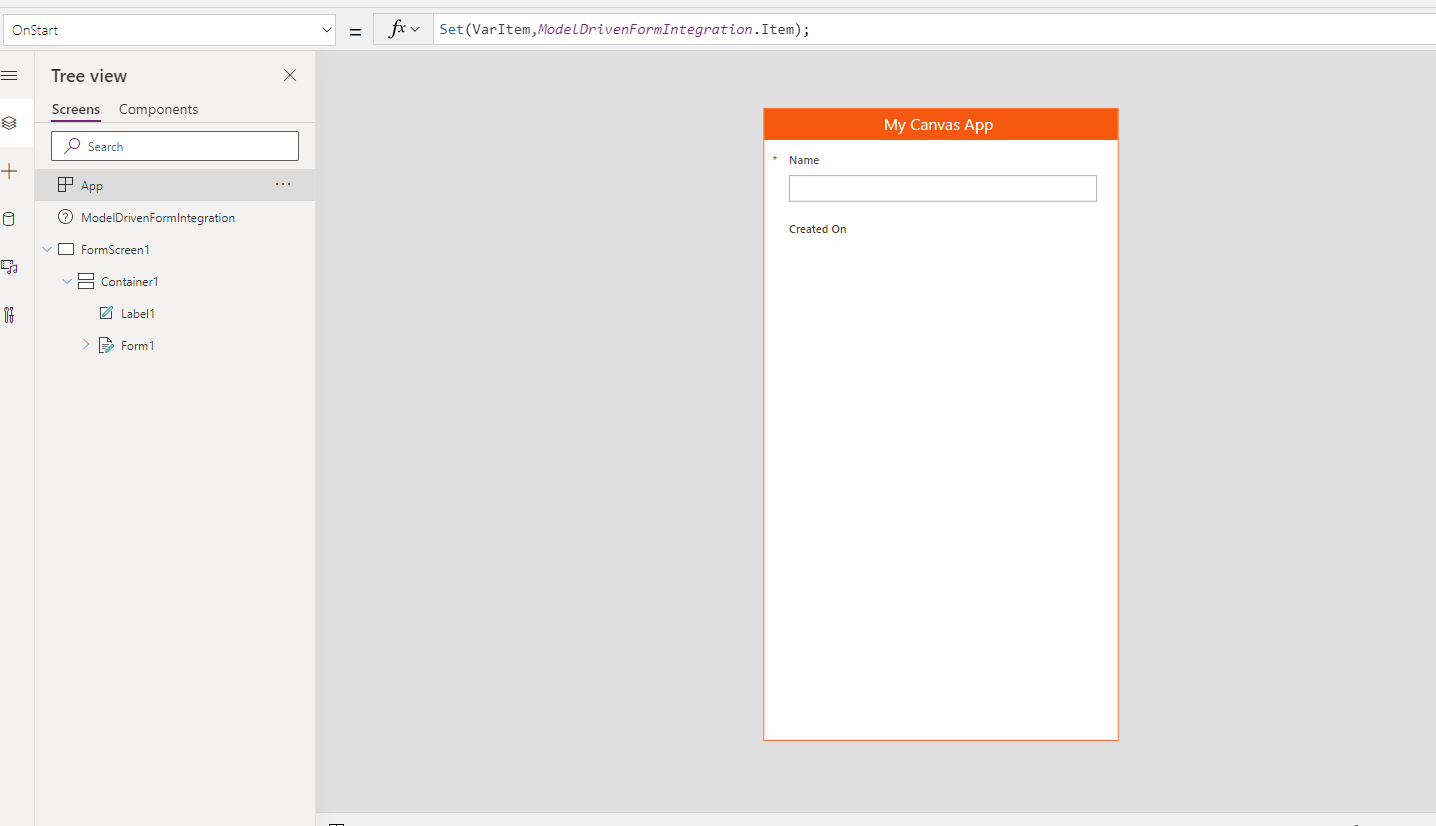Click the Name text input on canvas
Image resolution: width=1436 pixels, height=826 pixels.
tap(942, 188)
